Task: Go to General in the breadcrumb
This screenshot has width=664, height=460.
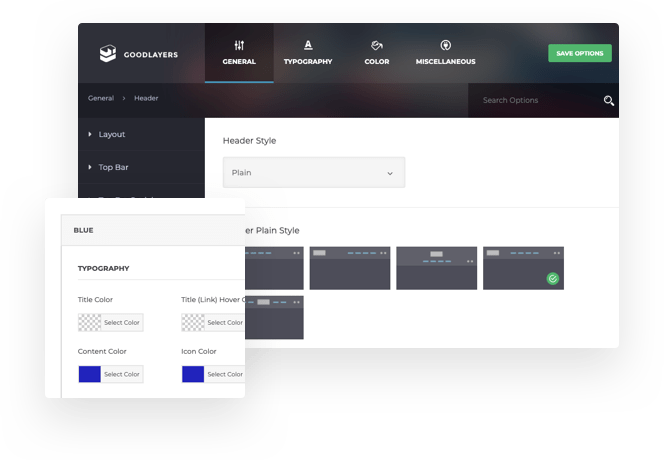Action: (x=100, y=98)
